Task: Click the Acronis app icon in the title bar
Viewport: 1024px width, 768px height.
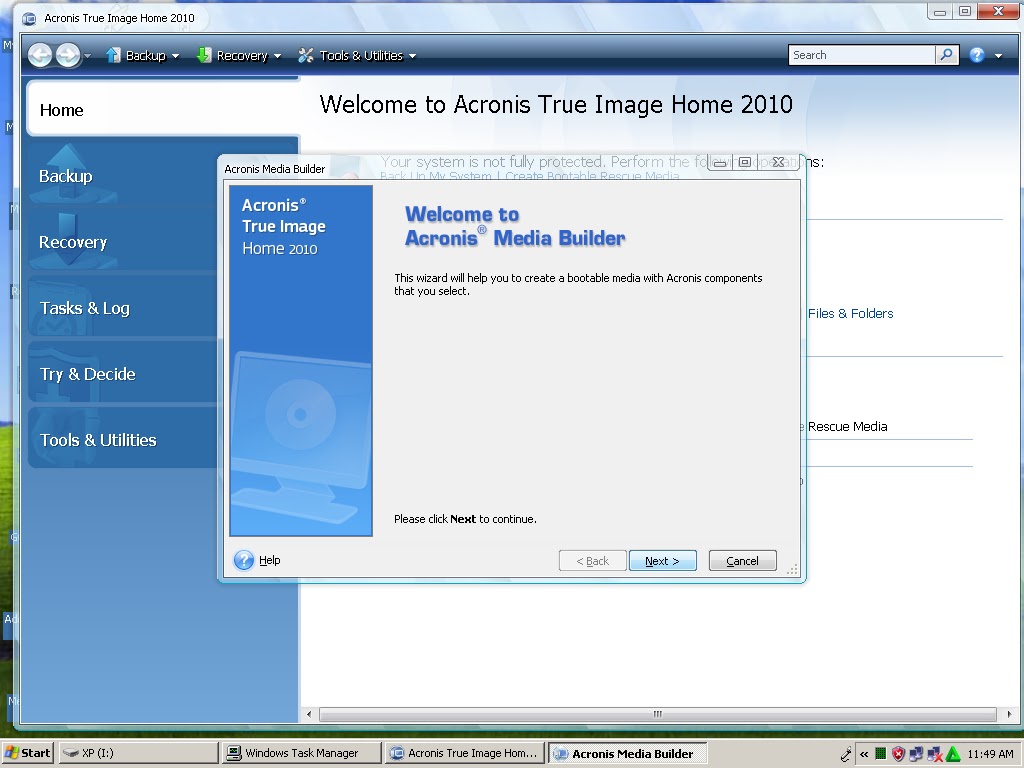Action: (x=29, y=18)
